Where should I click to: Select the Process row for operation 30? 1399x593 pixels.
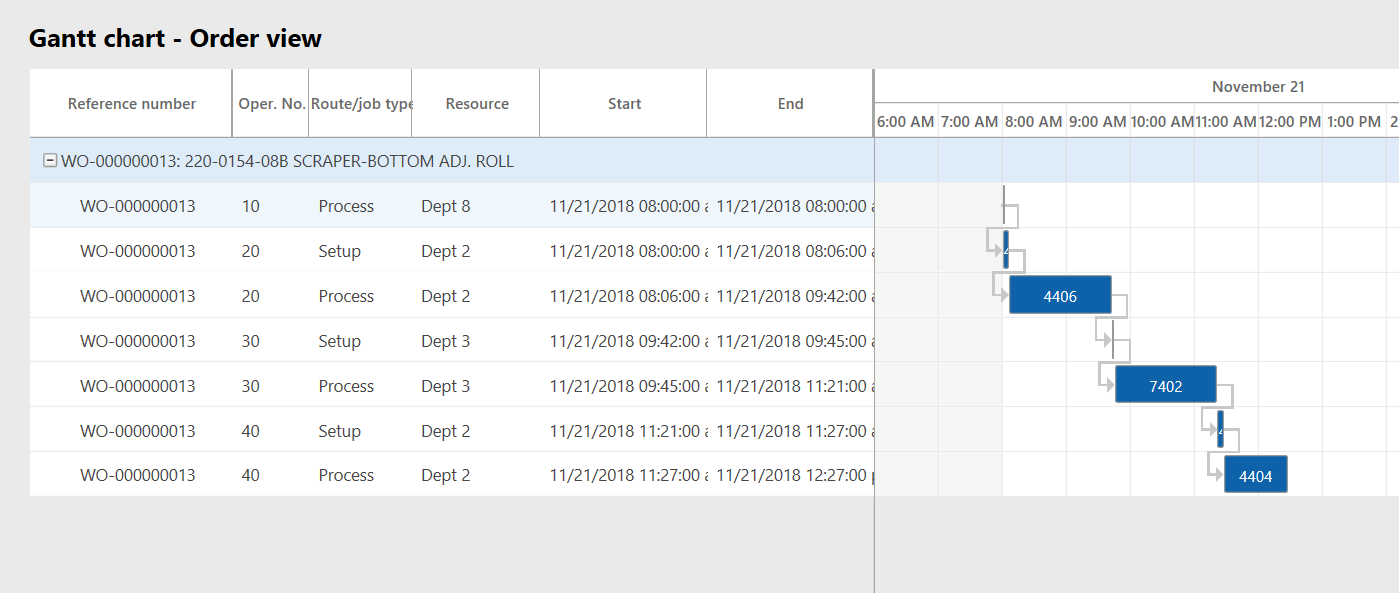(345, 385)
